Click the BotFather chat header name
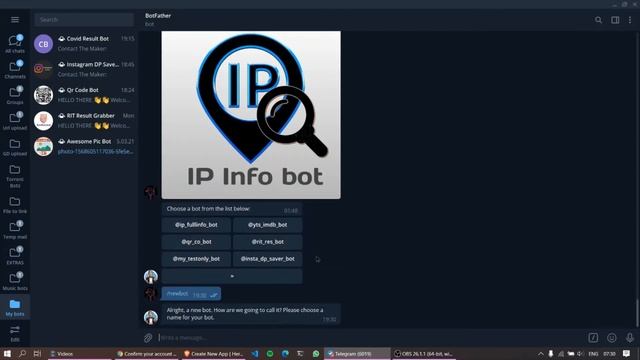The height and width of the screenshot is (360, 640). 158,16
